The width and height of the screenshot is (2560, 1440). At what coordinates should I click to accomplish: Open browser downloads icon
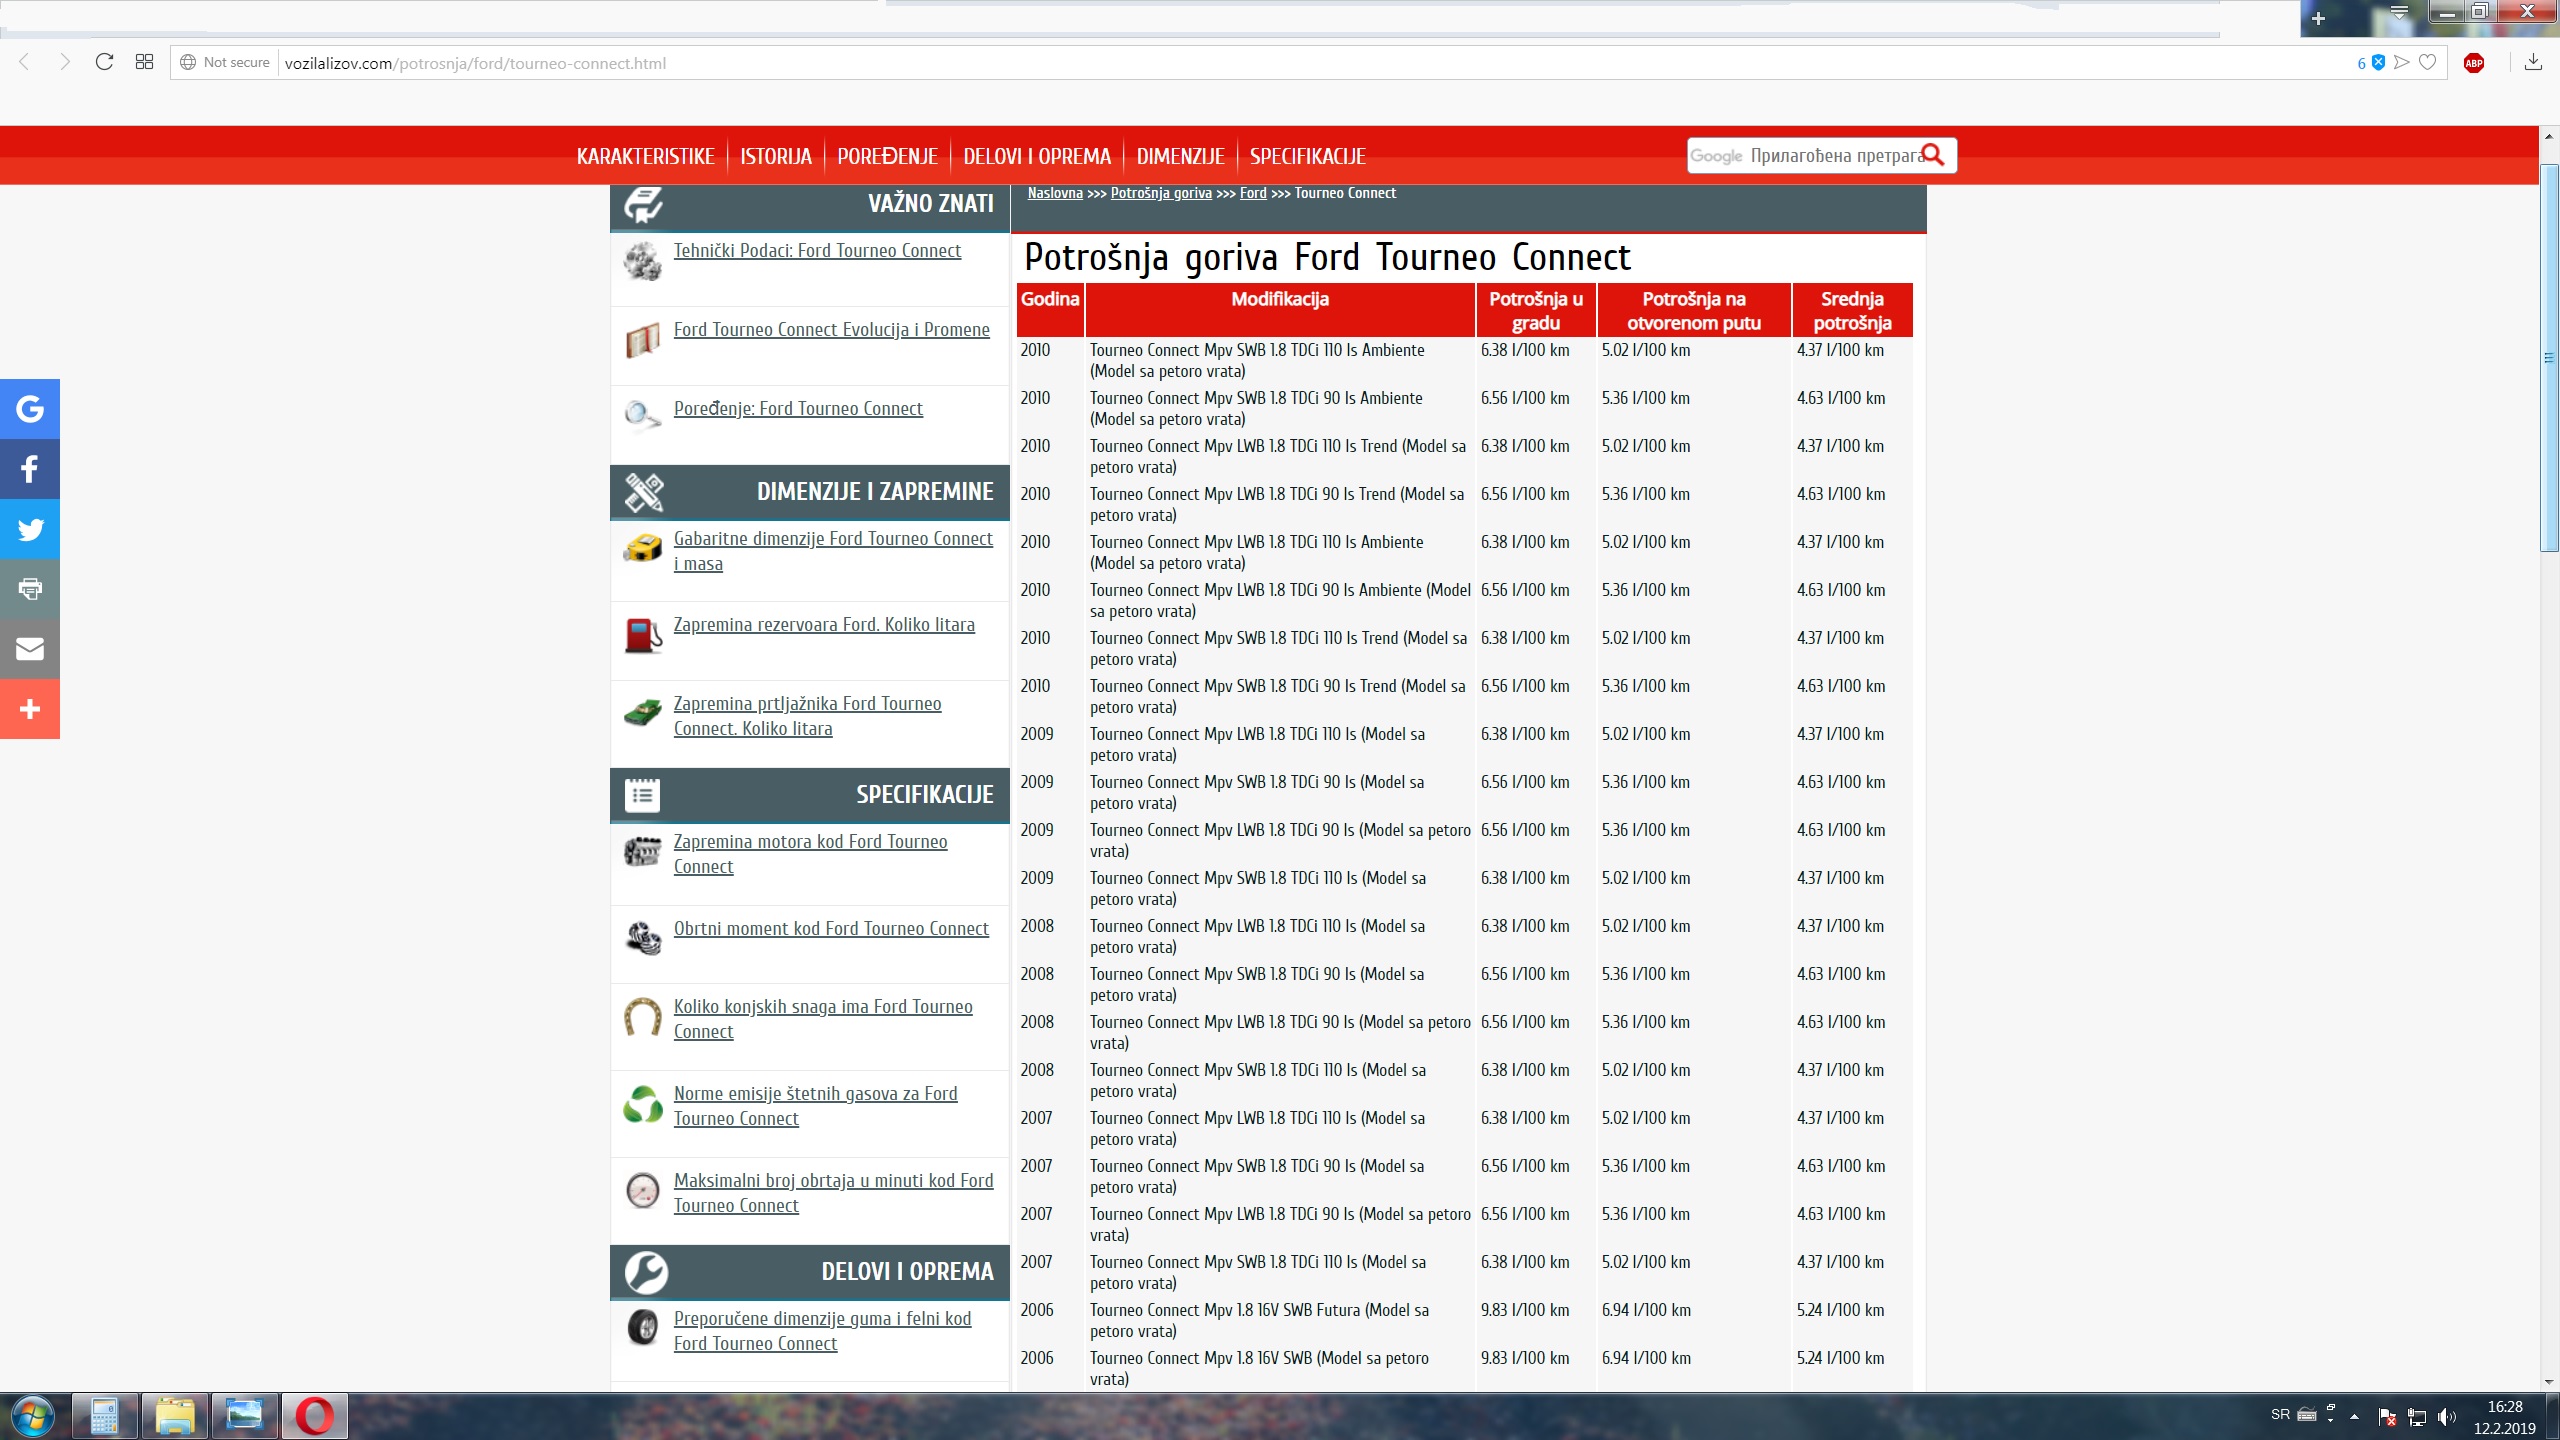tap(2533, 62)
